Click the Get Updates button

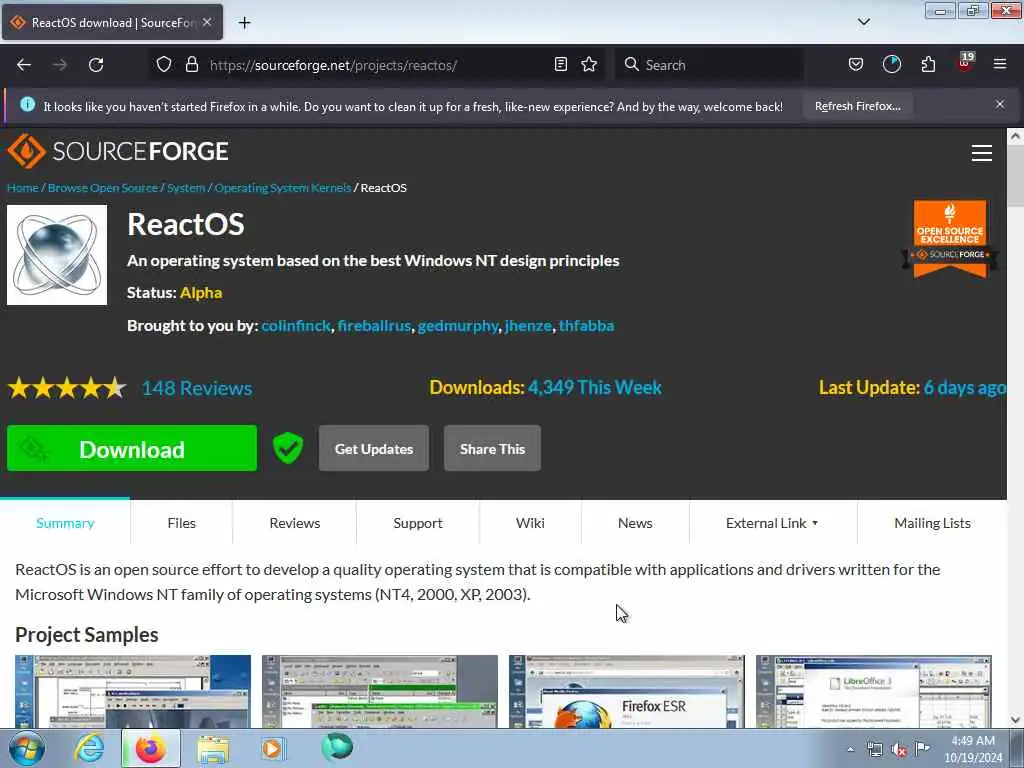coord(374,448)
